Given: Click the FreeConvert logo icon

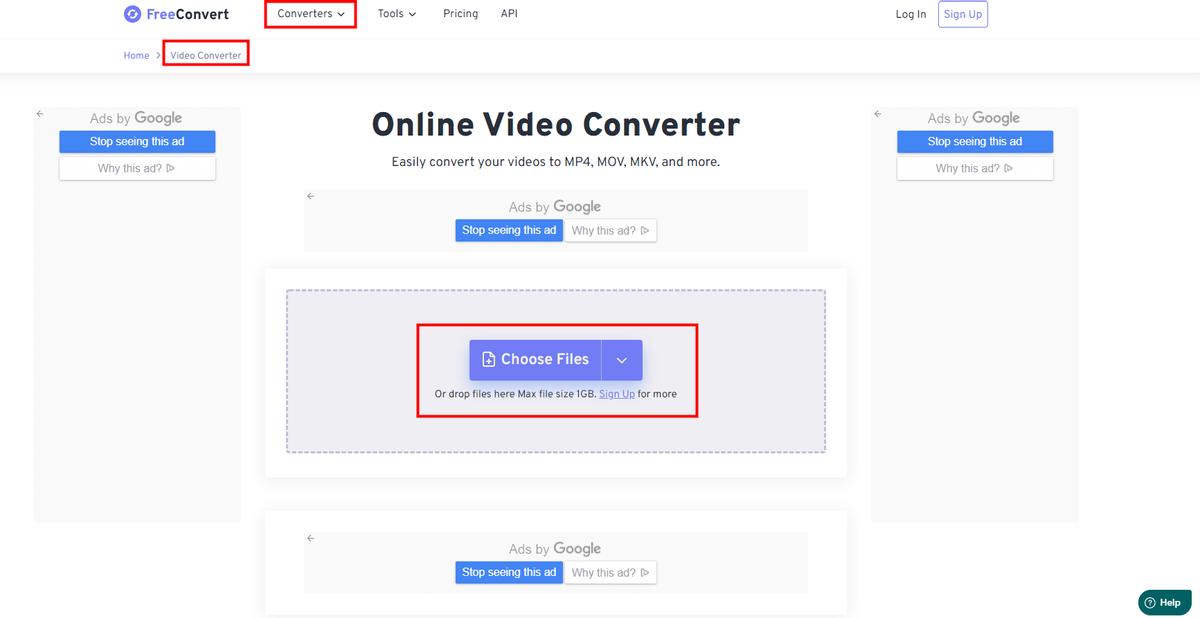Looking at the screenshot, I should pyautogui.click(x=131, y=13).
